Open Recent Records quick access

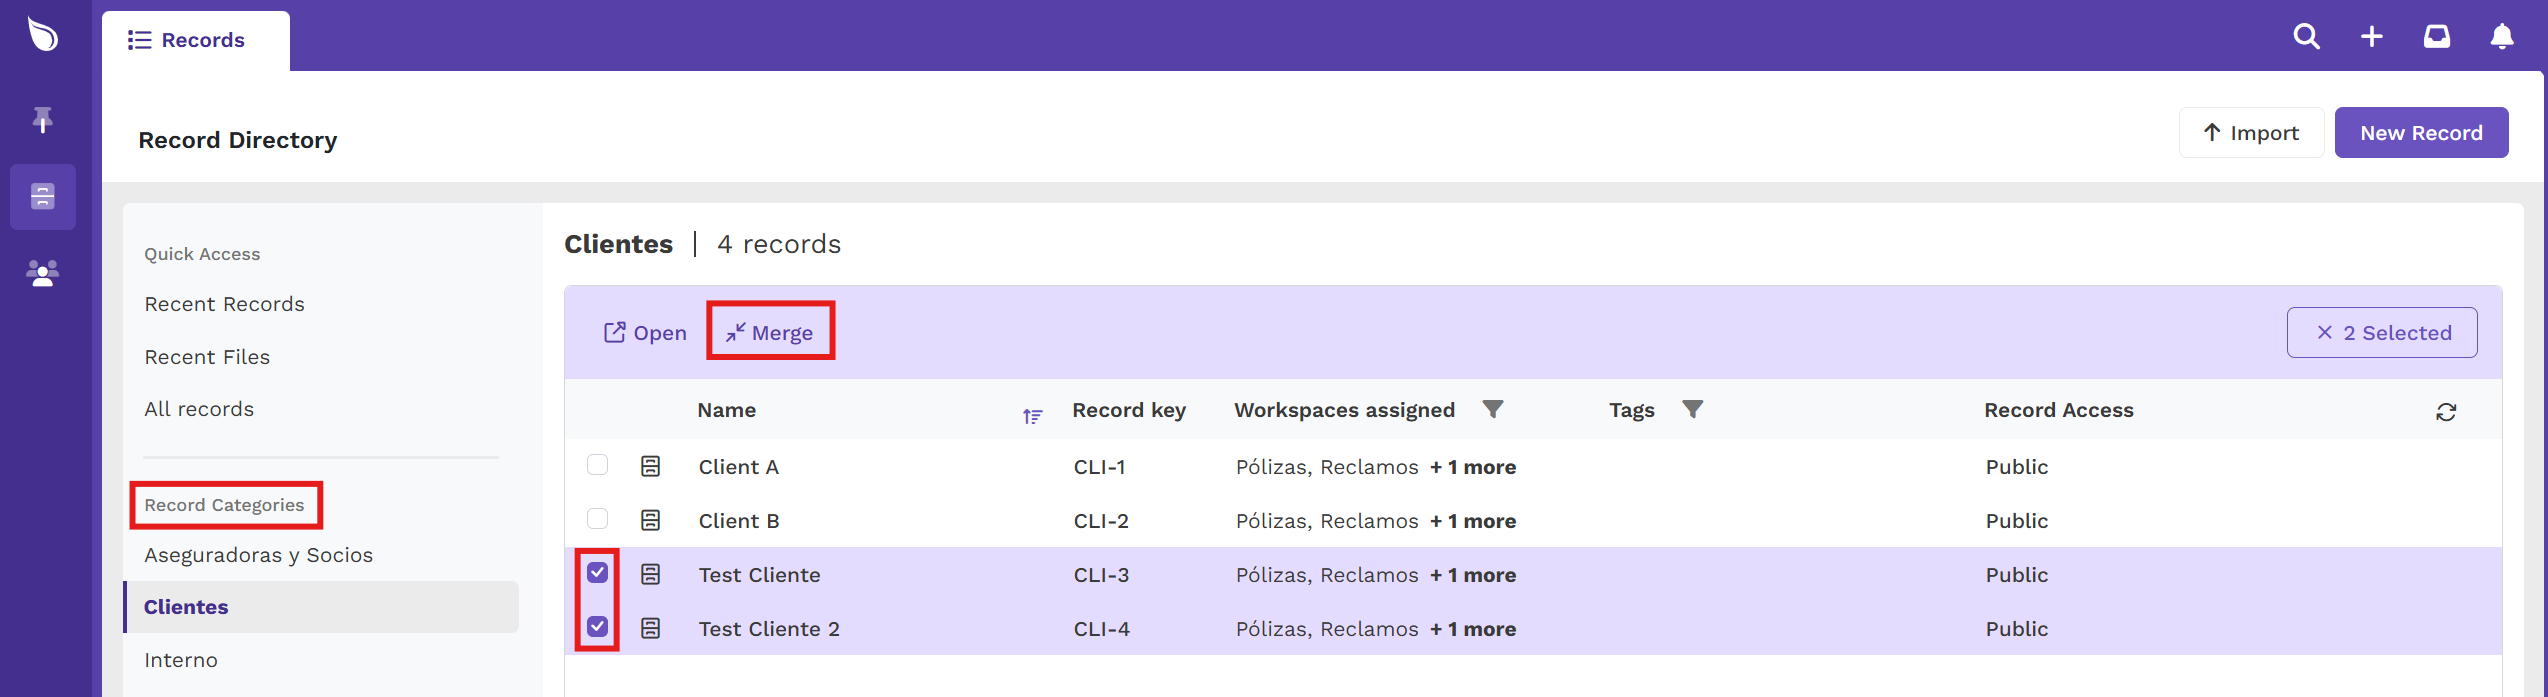224,304
